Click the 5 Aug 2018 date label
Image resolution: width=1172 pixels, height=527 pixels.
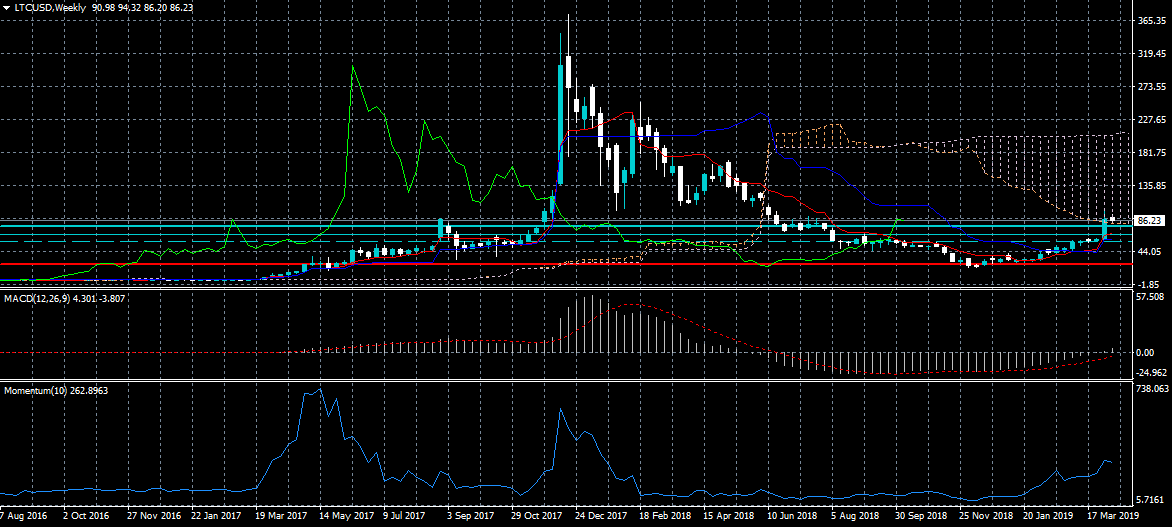click(856, 517)
